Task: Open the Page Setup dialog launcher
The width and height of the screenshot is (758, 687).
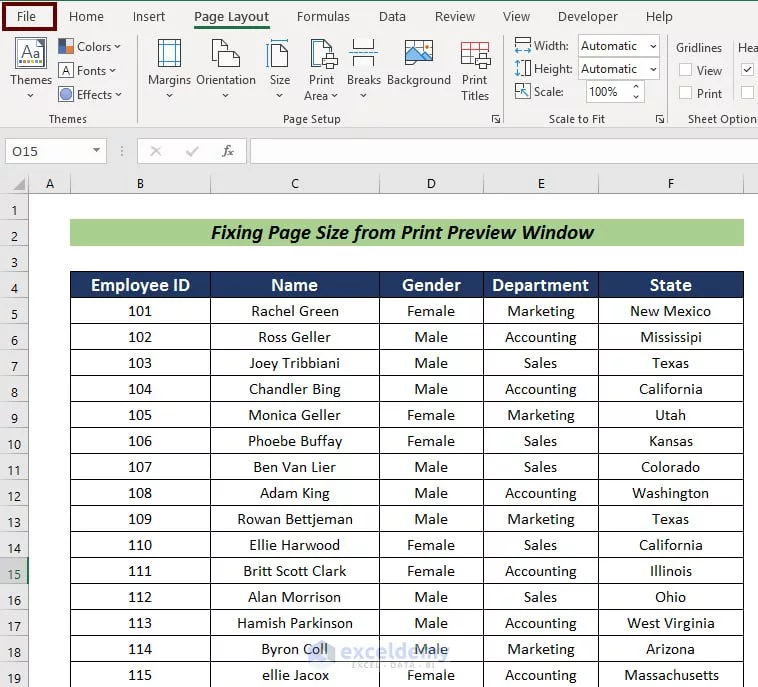Action: [x=495, y=119]
